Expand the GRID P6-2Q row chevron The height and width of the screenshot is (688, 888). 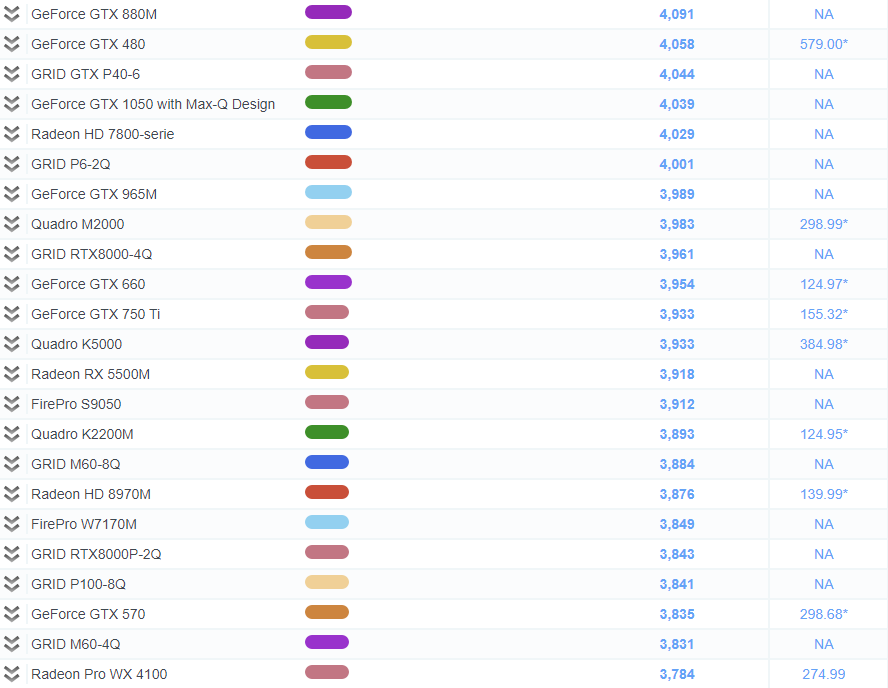click(11, 164)
